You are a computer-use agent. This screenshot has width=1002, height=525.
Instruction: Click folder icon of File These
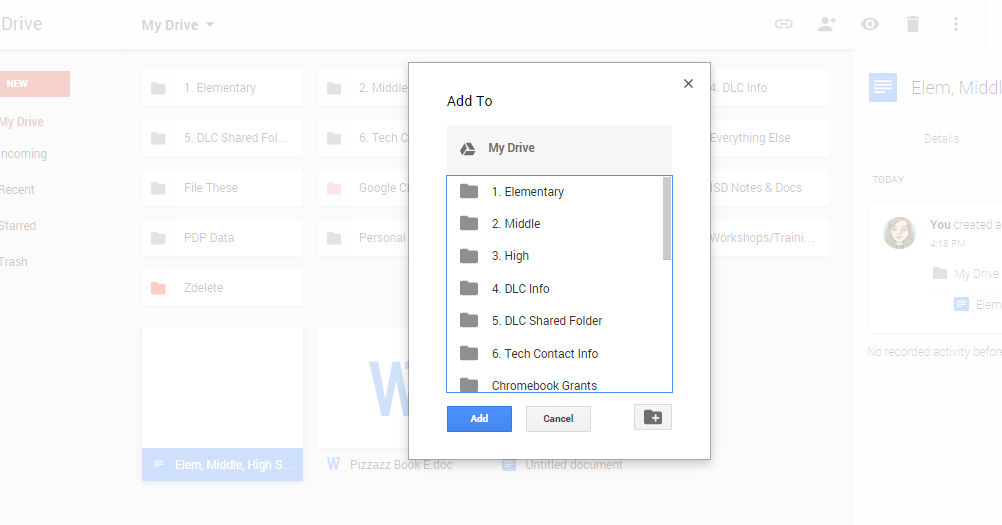point(158,188)
